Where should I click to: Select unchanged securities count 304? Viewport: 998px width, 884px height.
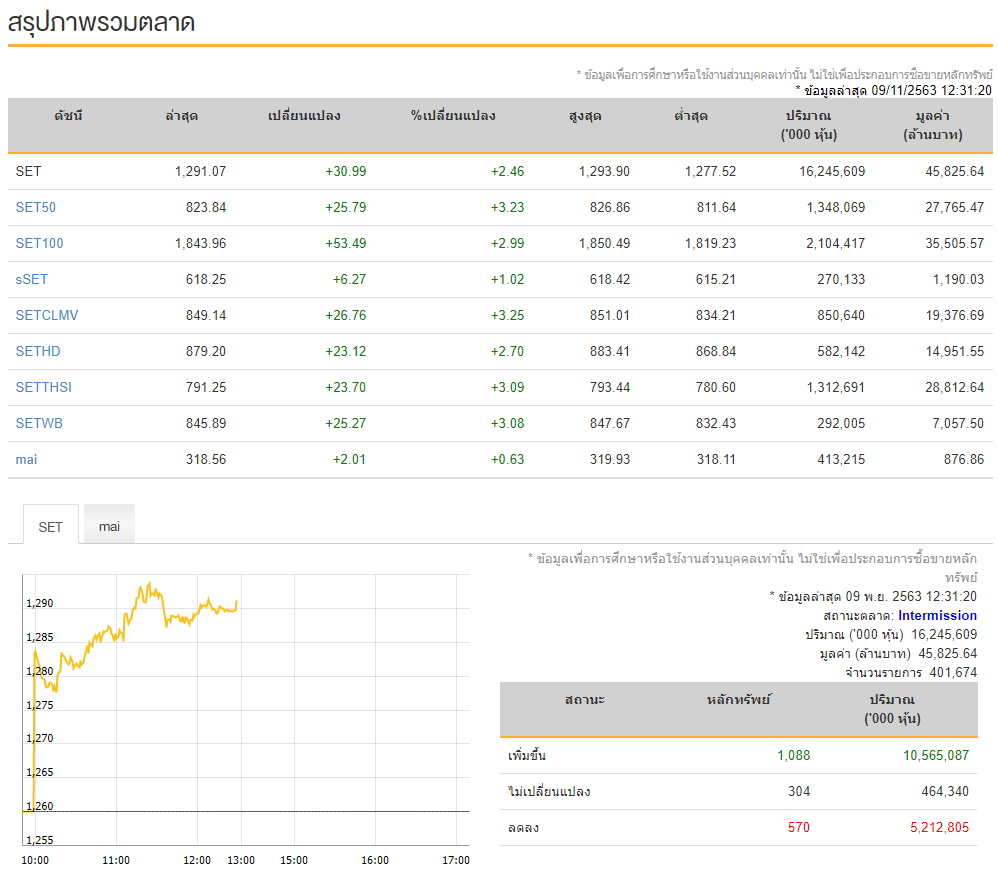tap(799, 791)
